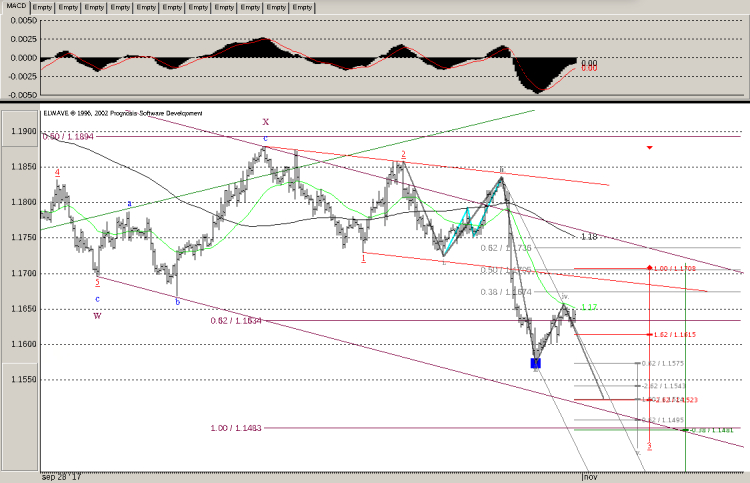The width and height of the screenshot is (750, 483).
Task: Switch to the MACD indicator tab
Action: tap(14, 6)
